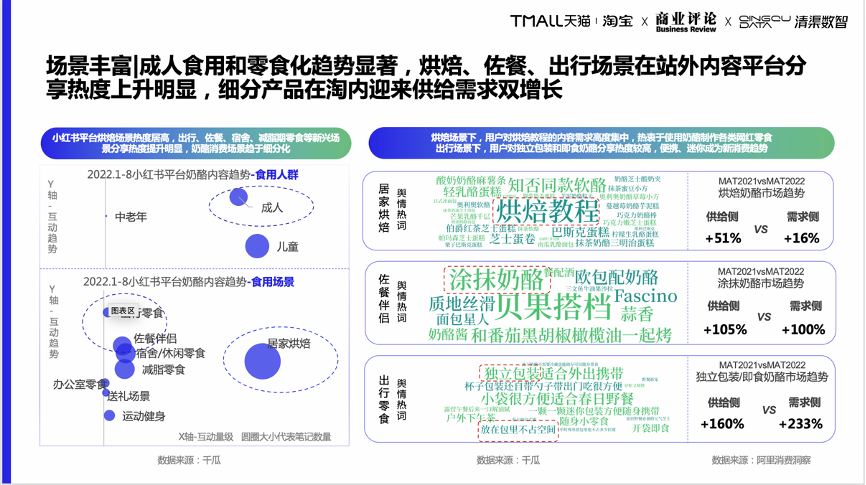Image resolution: width=866 pixels, height=485 pixels.
Task: Click the +160% supply figure
Action: pyautogui.click(x=722, y=424)
